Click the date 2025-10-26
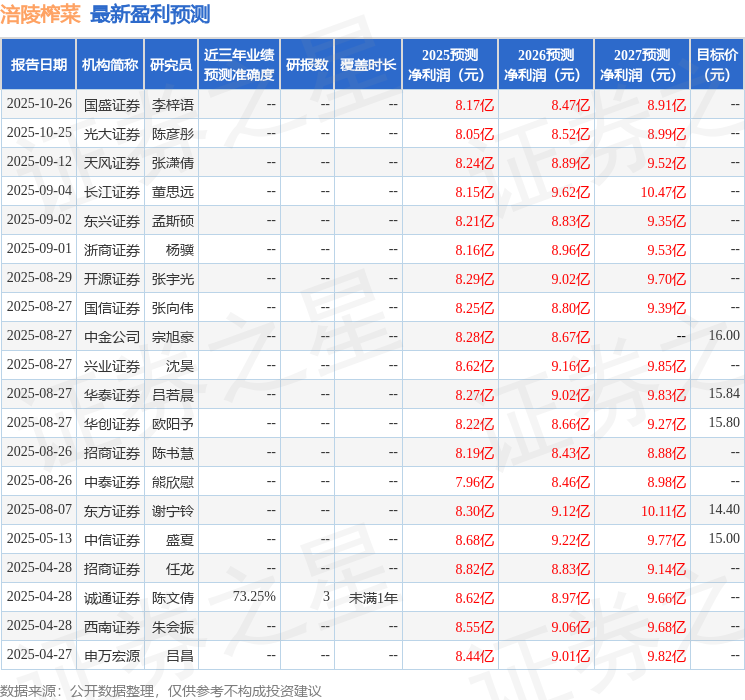The height and width of the screenshot is (700, 745). (x=39, y=104)
